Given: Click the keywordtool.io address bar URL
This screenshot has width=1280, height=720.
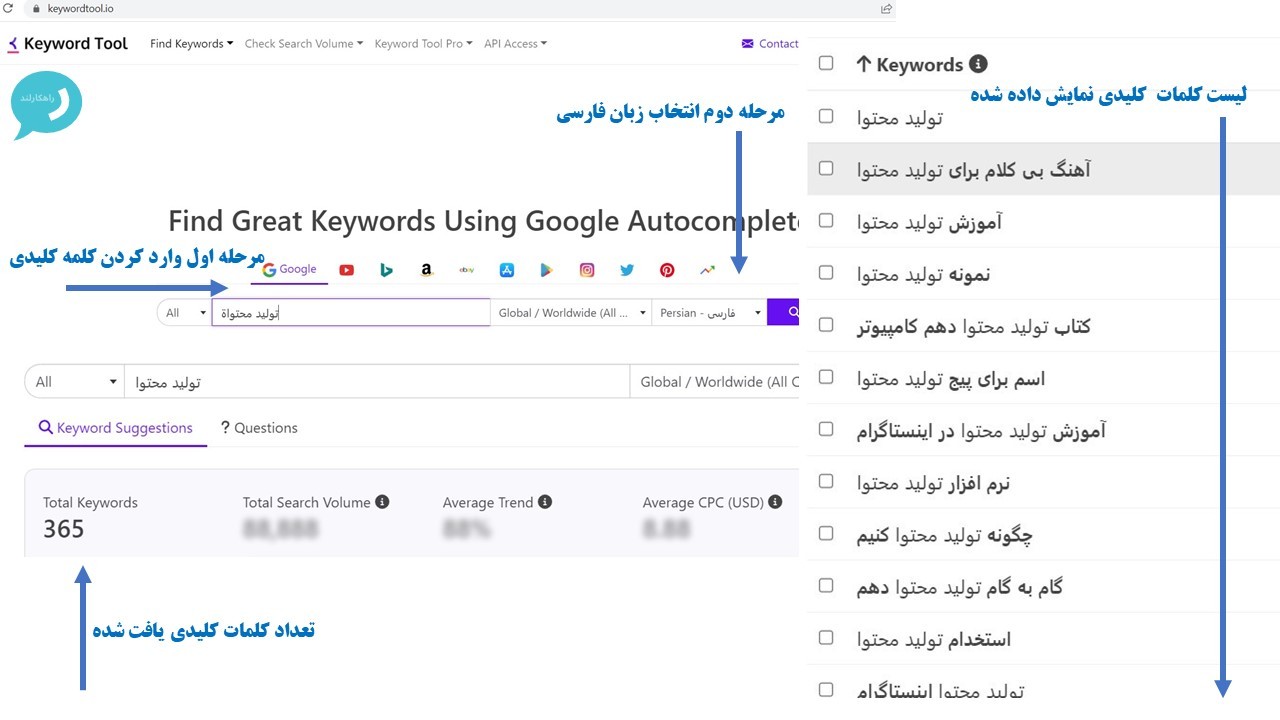Looking at the screenshot, I should 81,8.
